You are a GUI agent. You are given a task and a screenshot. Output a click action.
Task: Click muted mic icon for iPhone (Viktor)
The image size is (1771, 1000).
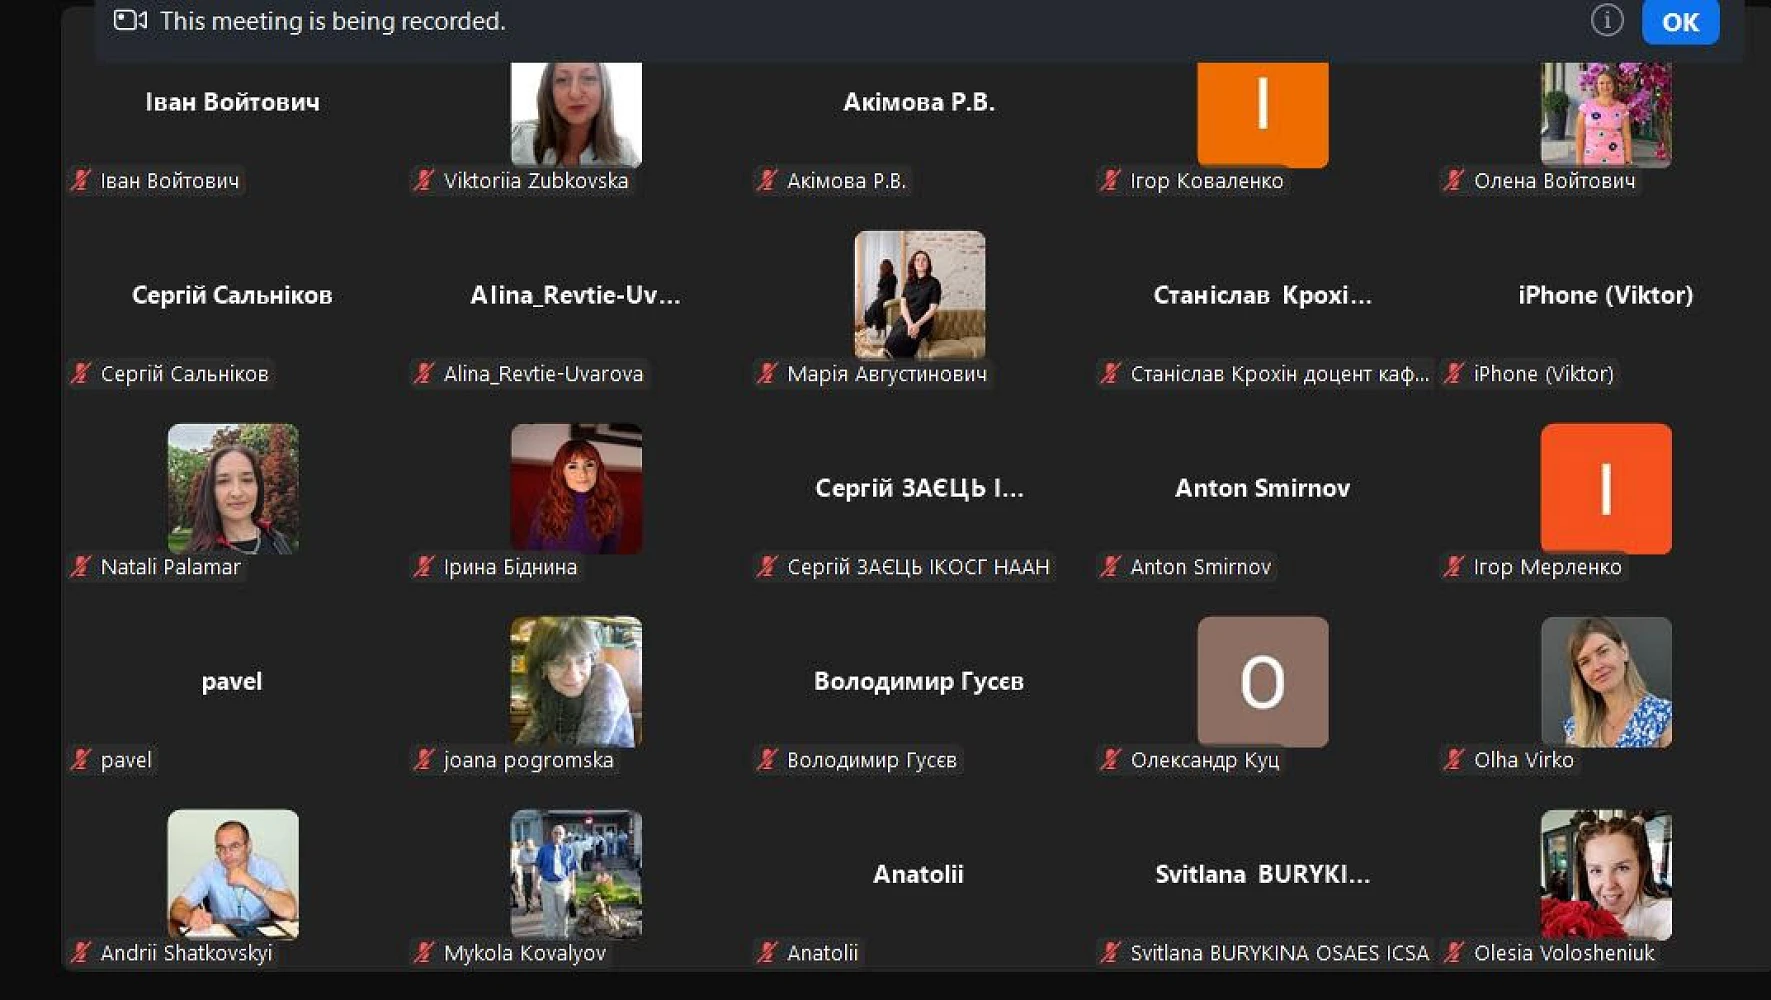click(x=1454, y=374)
